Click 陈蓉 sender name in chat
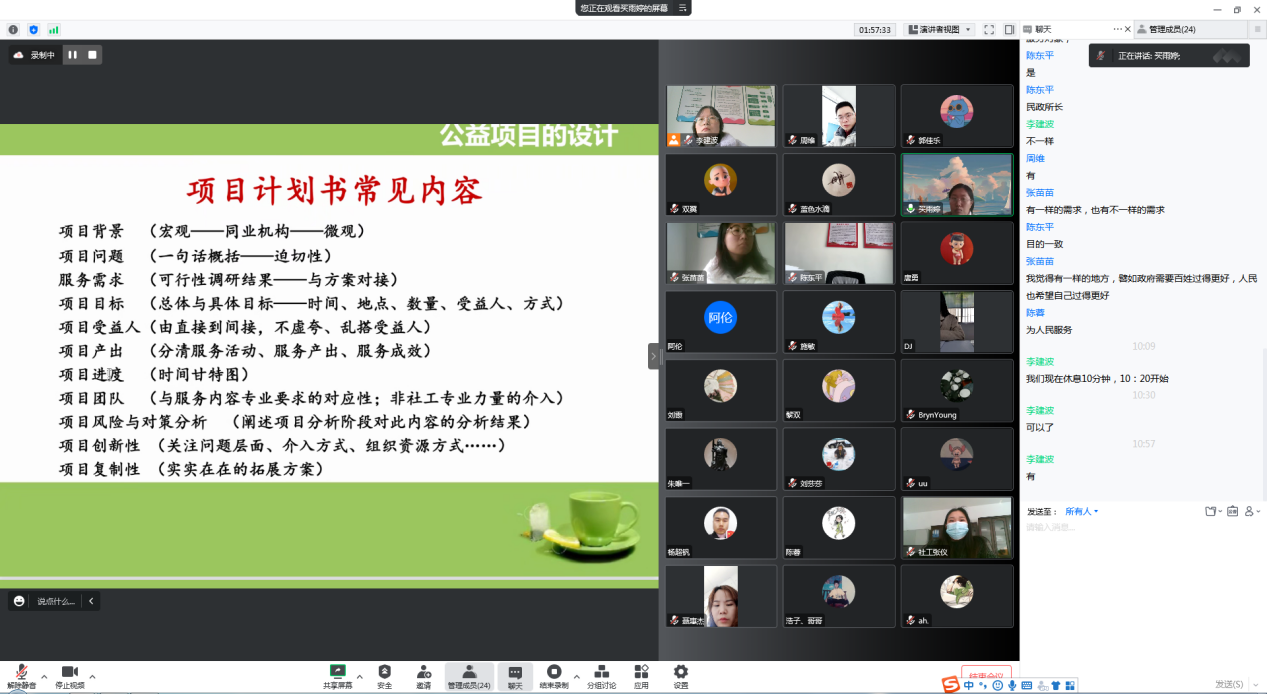Image resolution: width=1267 pixels, height=694 pixels. [x=1035, y=313]
